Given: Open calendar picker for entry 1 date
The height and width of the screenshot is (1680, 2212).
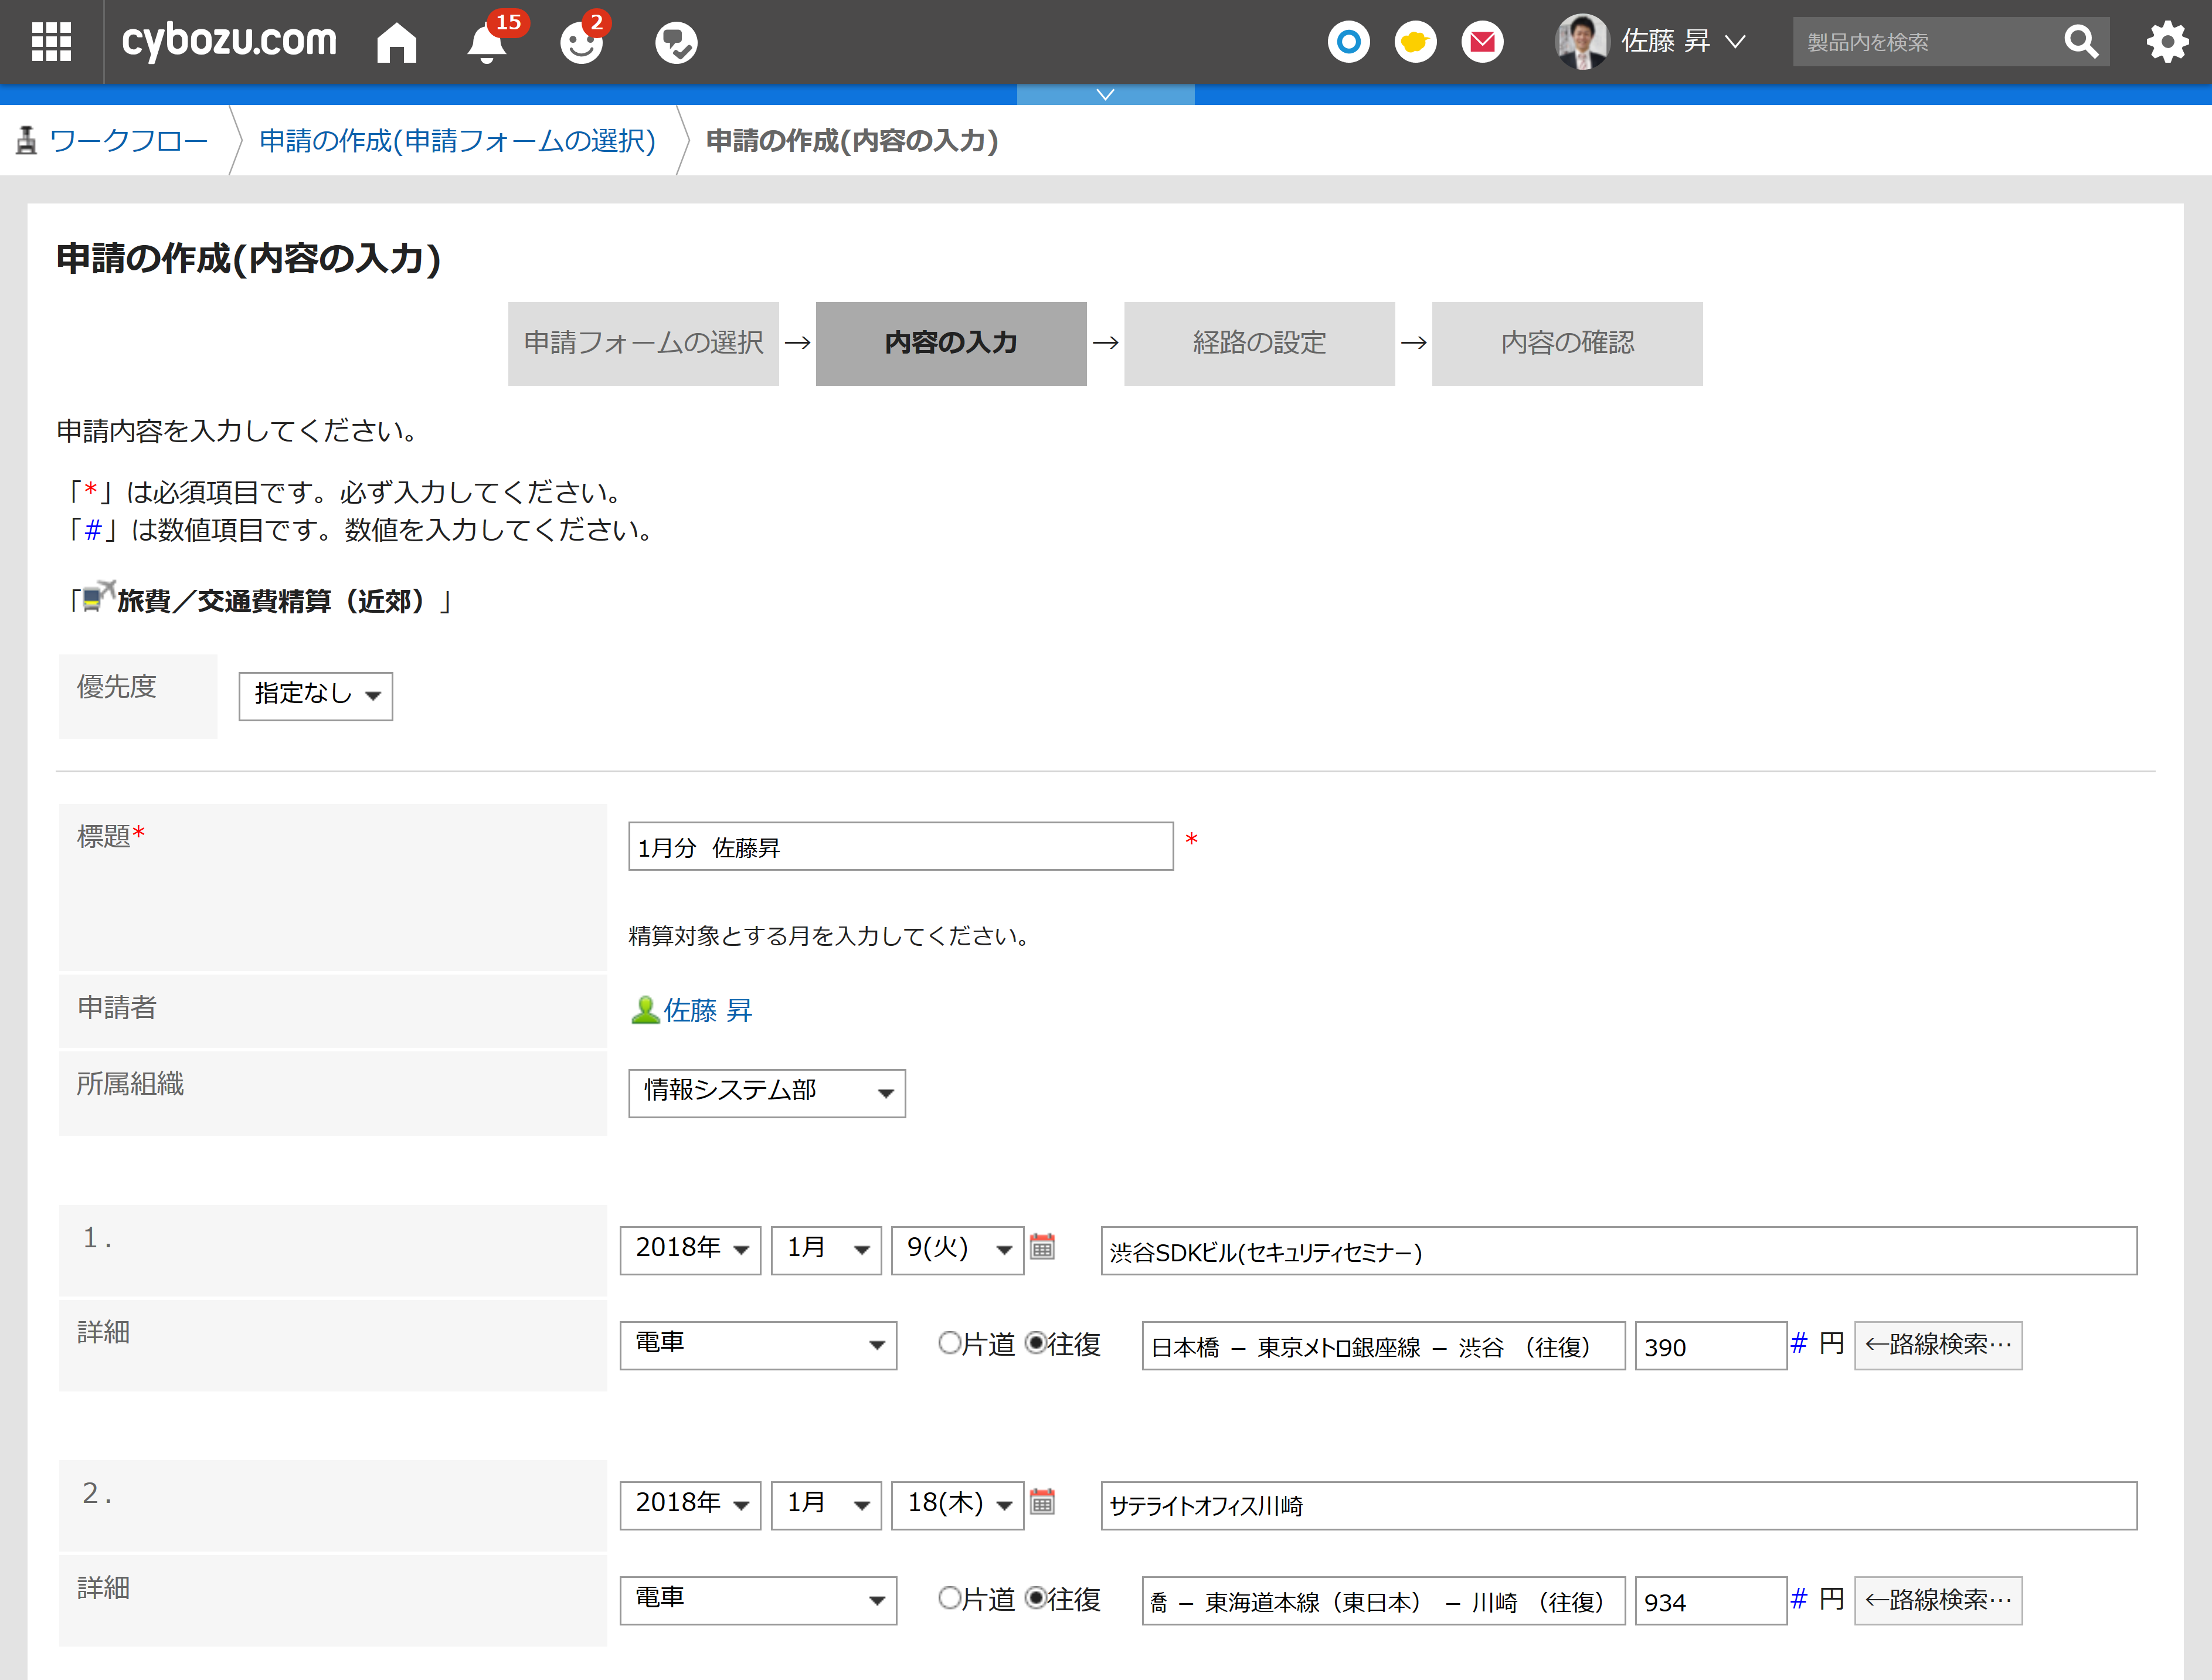Looking at the screenshot, I should [x=1042, y=1247].
